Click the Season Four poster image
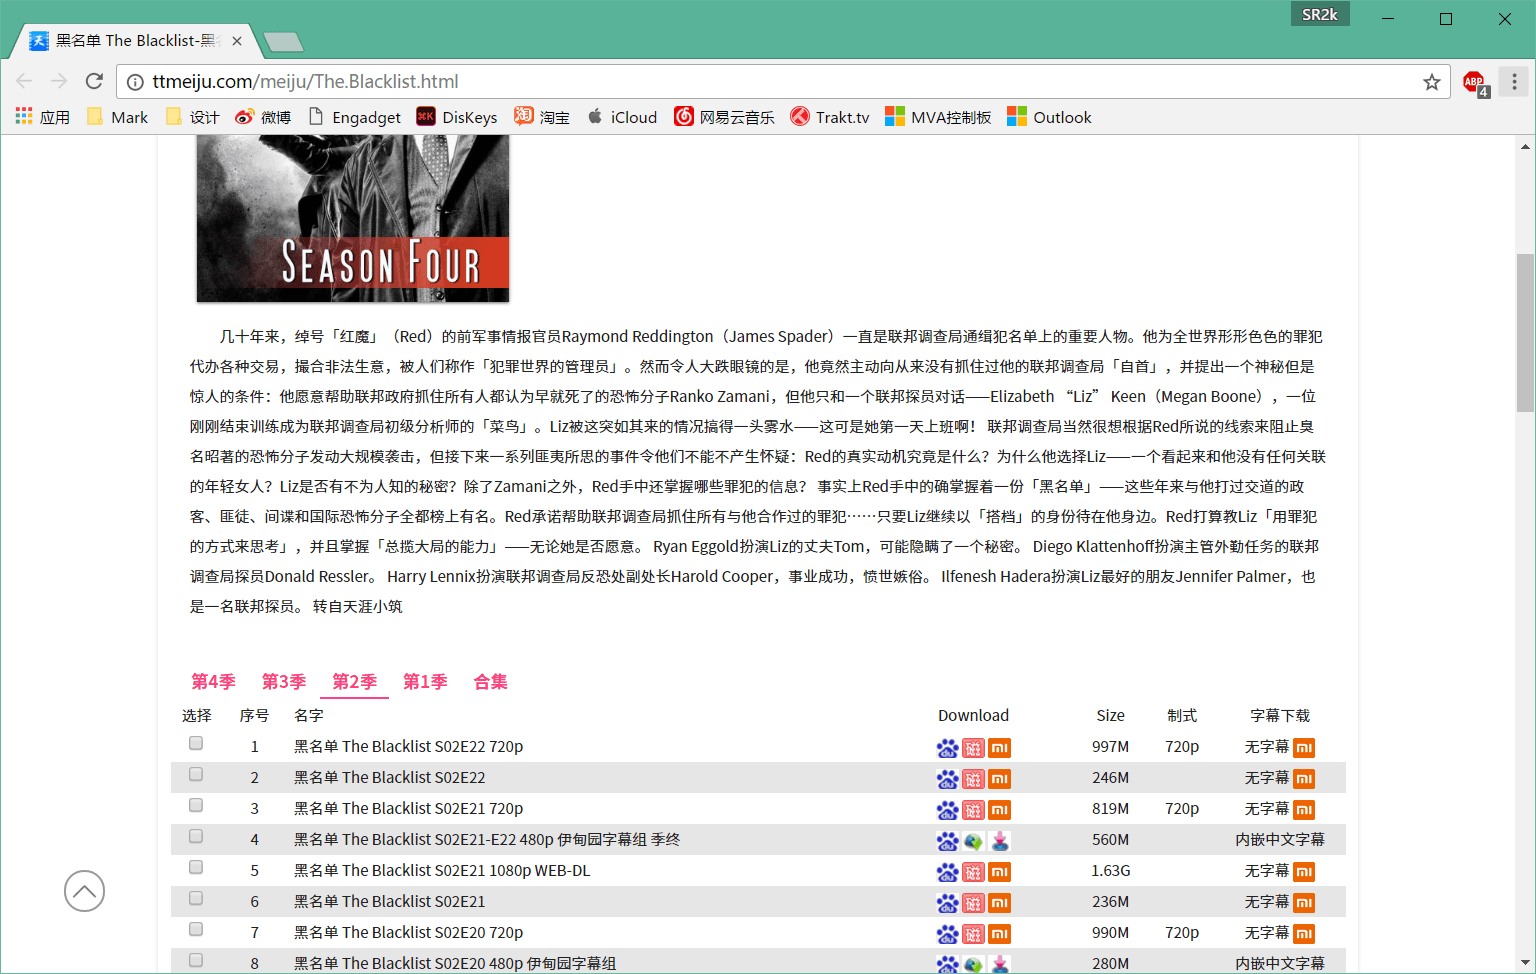This screenshot has width=1536, height=974. coord(353,218)
